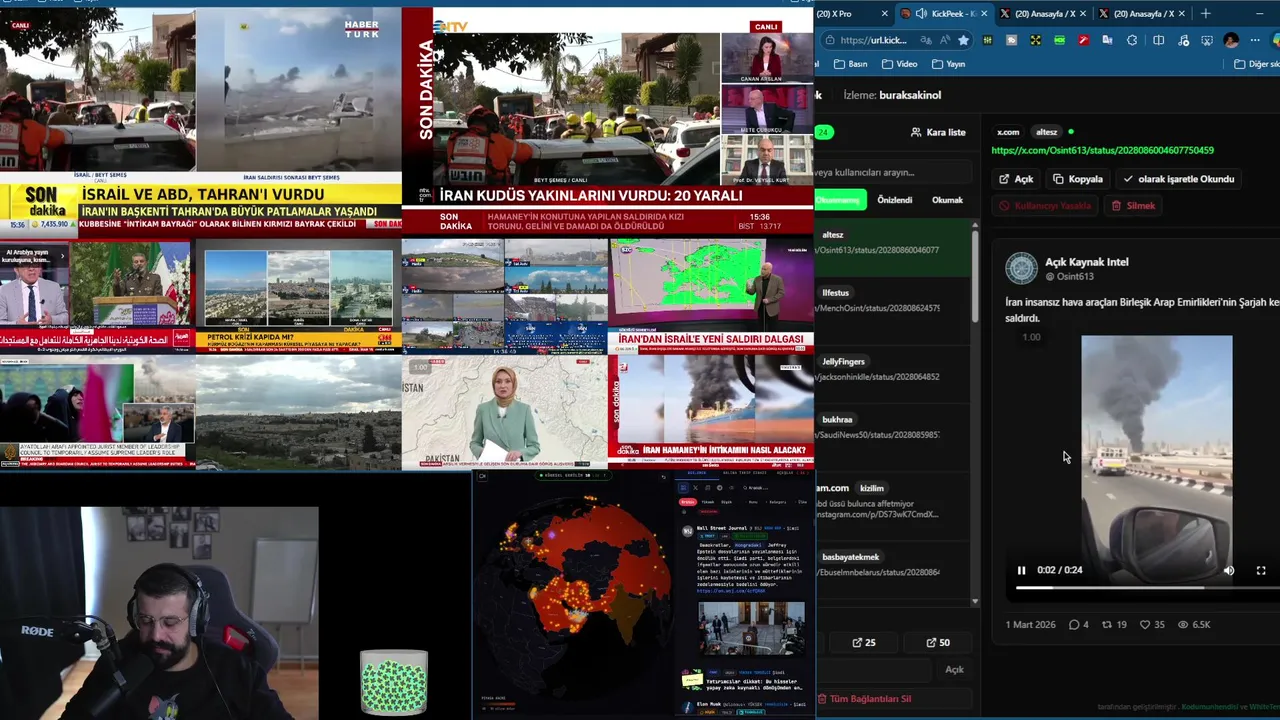Click the globe attack map panel
The height and width of the screenshot is (720, 1280).
click(x=575, y=595)
